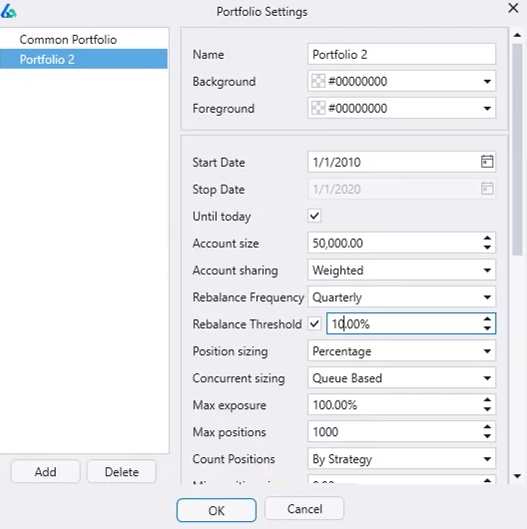Decrease Max positions with down arrow
527x529 pixels.
[487, 436]
